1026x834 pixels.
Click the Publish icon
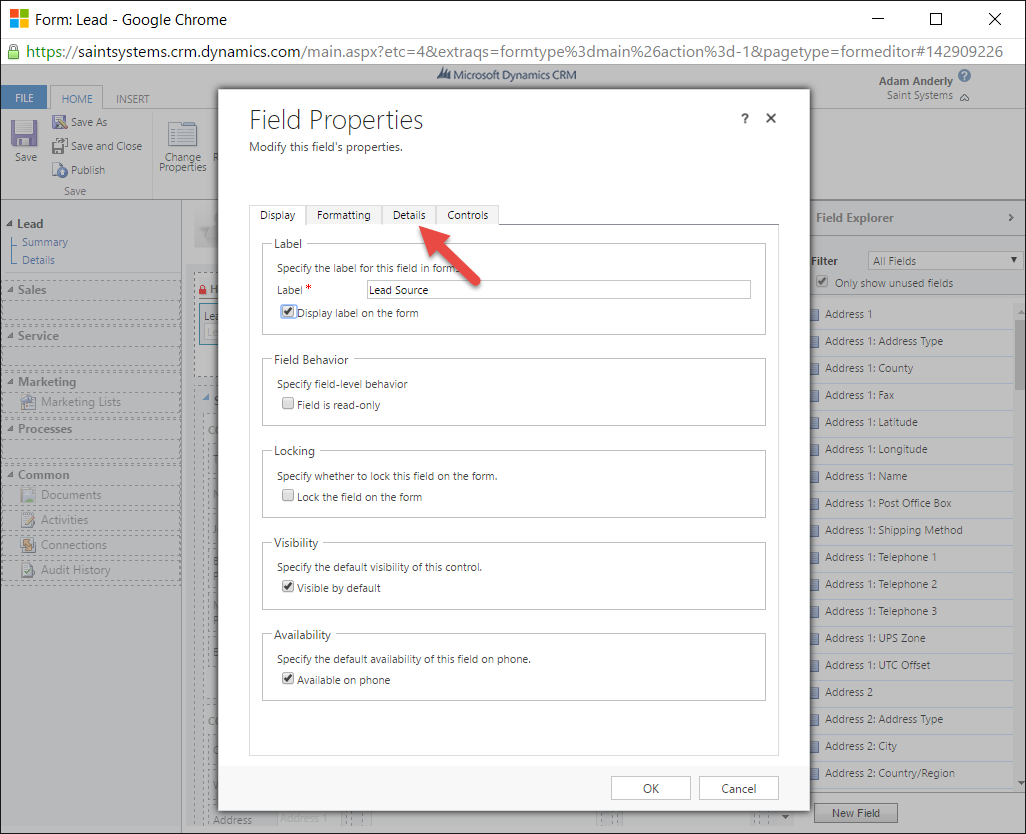tap(59, 170)
